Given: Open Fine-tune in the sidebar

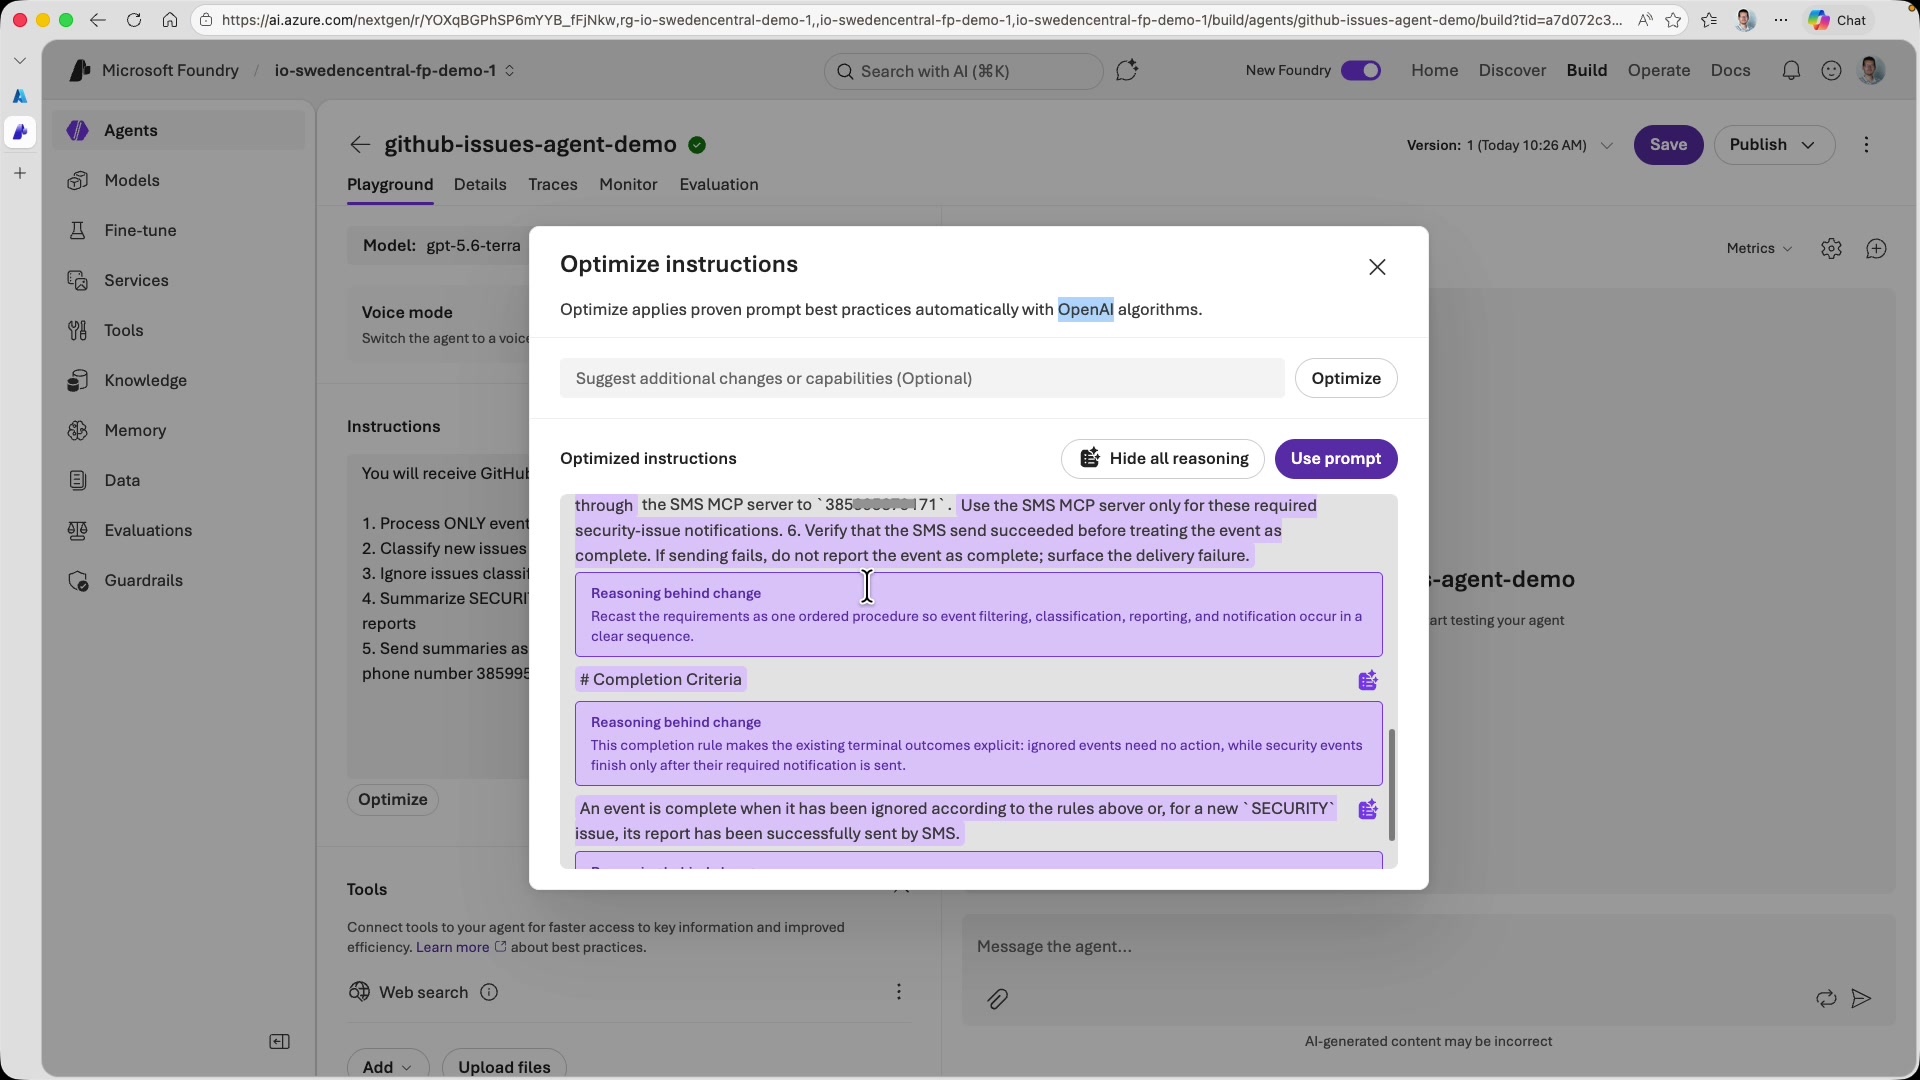Looking at the screenshot, I should [x=179, y=231].
